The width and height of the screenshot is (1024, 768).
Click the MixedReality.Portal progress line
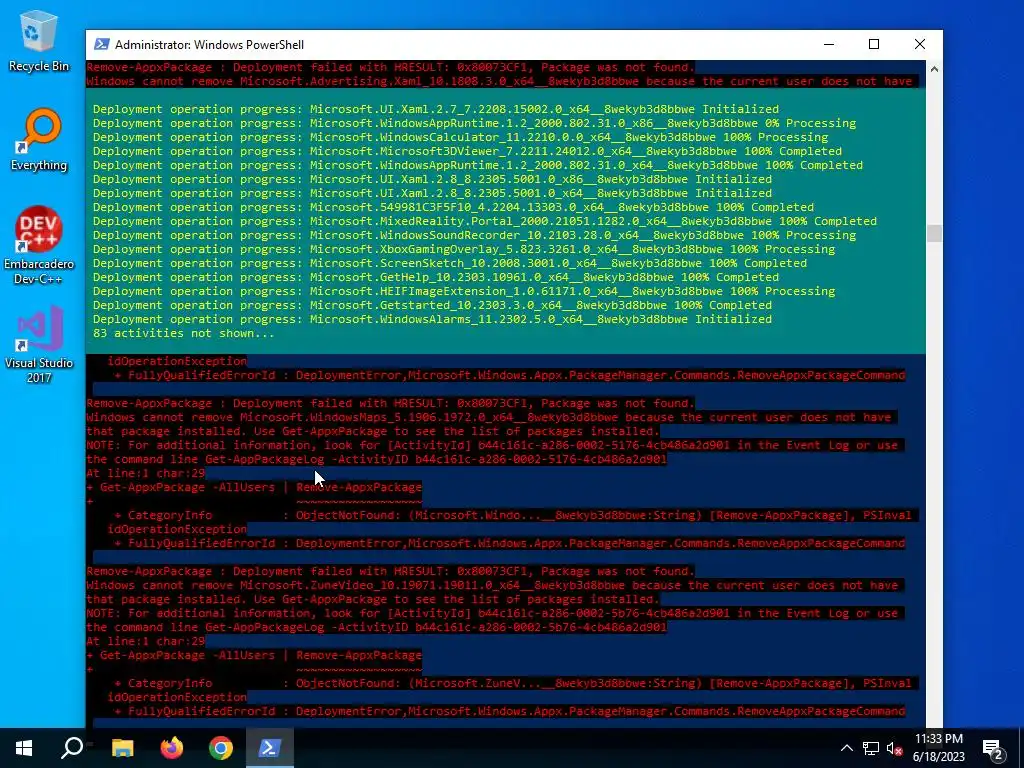point(485,221)
